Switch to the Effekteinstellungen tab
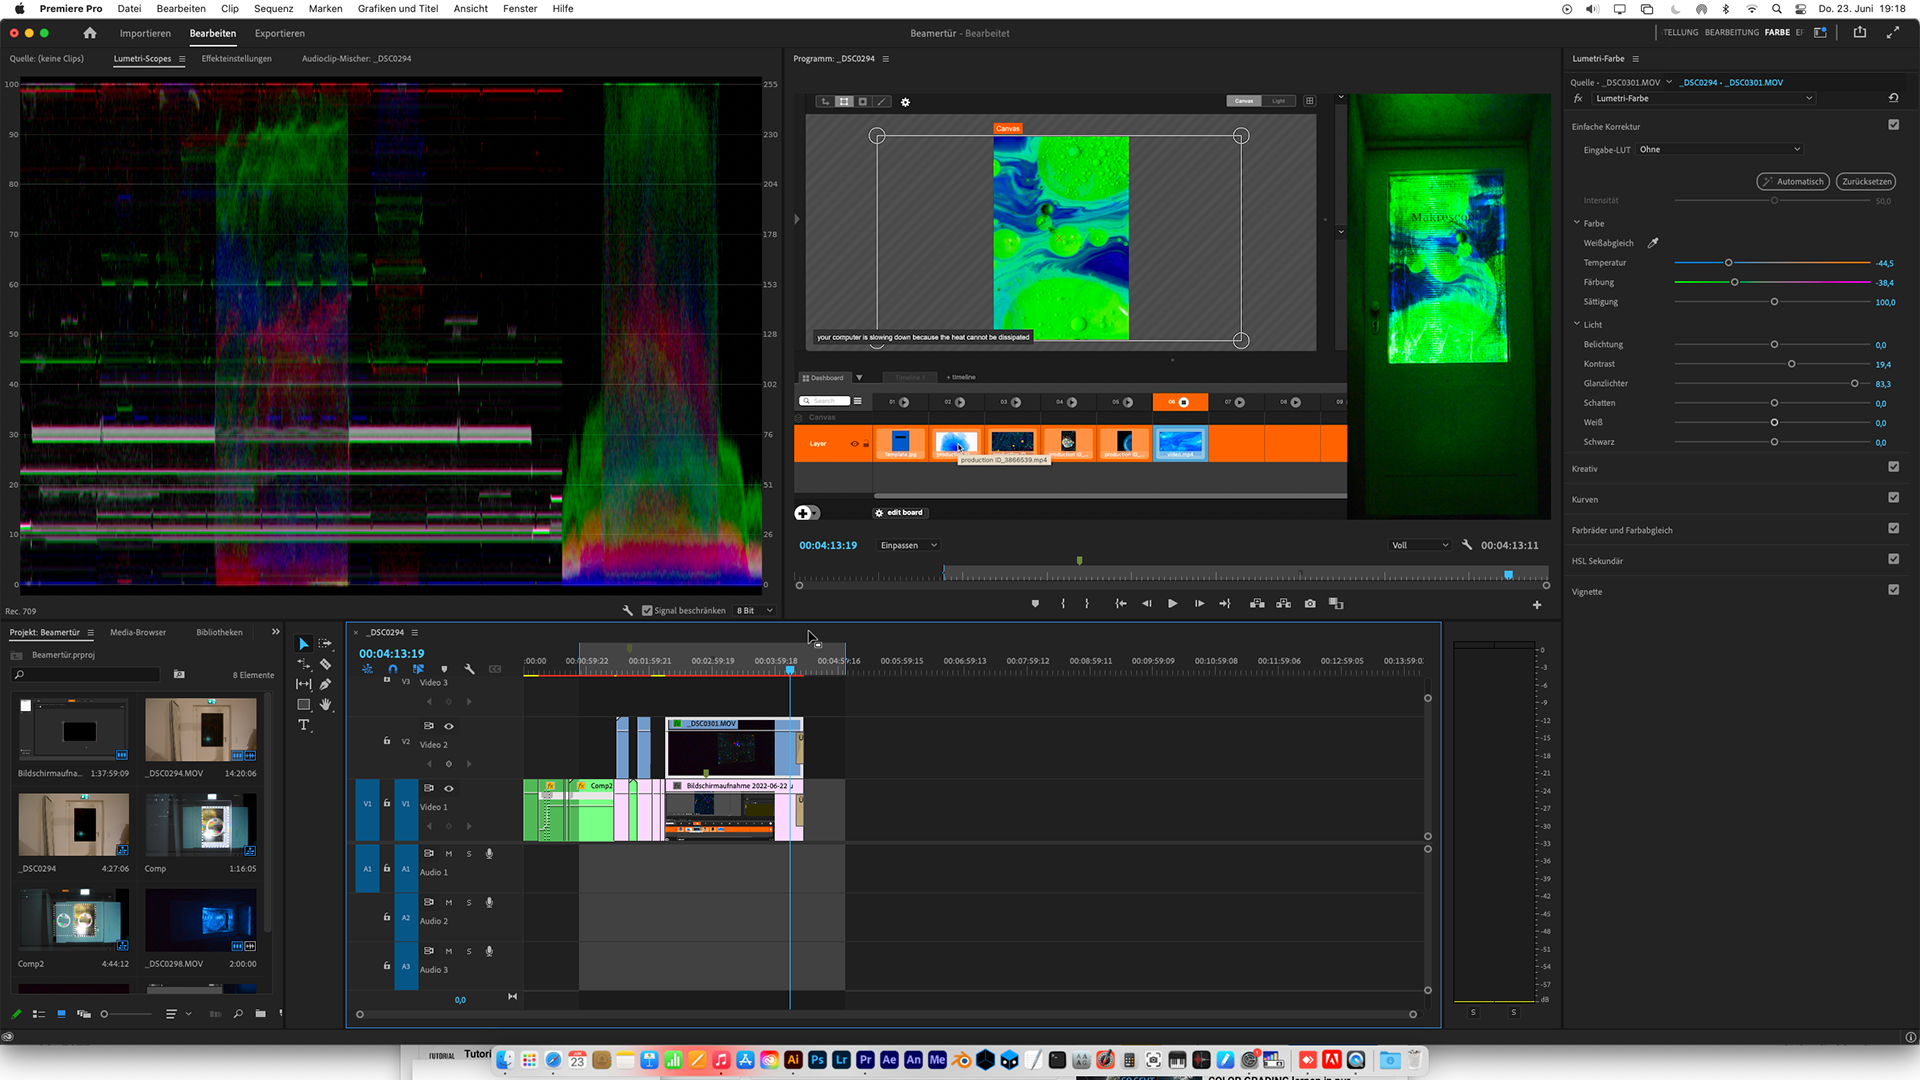This screenshot has height=1080, width=1920. pos(236,59)
